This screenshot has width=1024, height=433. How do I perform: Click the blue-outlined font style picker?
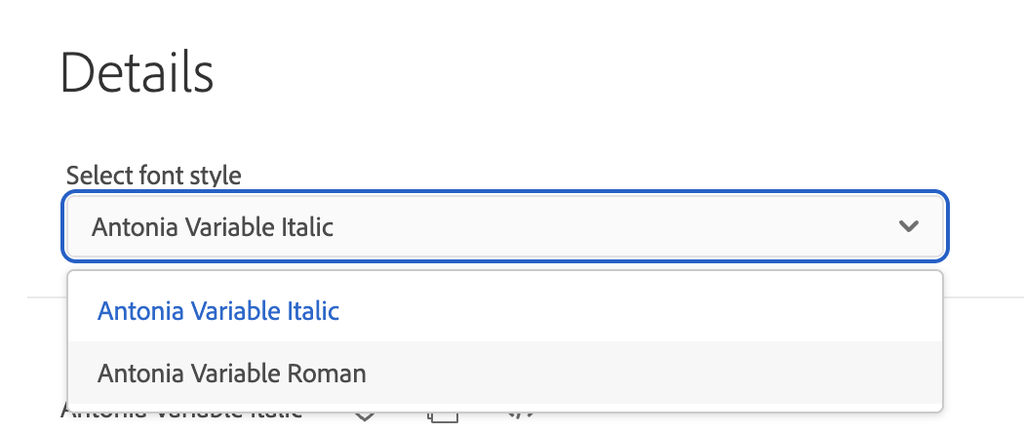pyautogui.click(x=505, y=227)
